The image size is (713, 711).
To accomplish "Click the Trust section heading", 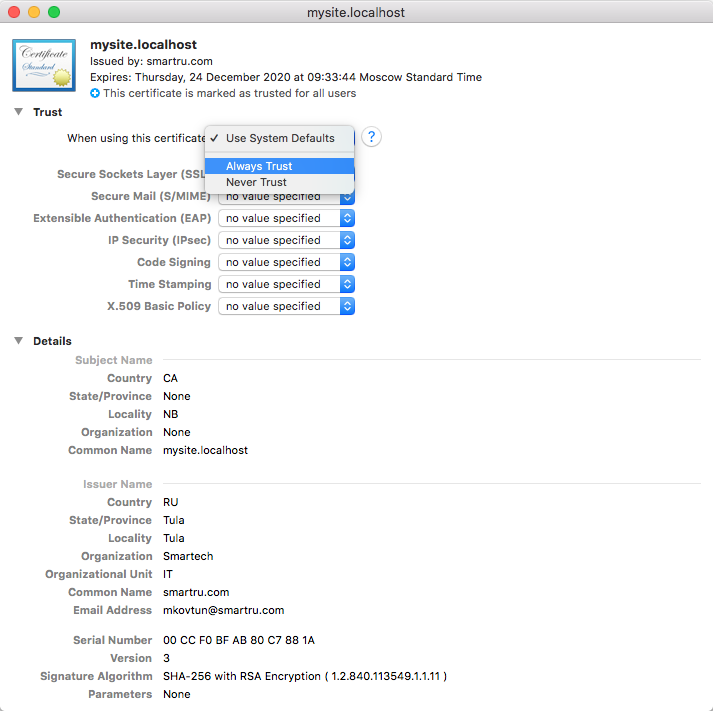I will coord(47,112).
